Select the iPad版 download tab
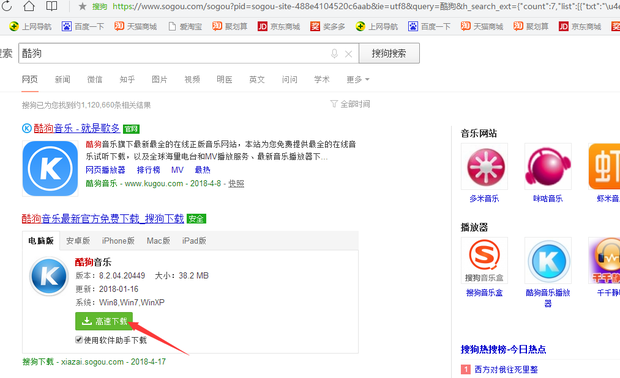The height and width of the screenshot is (378, 620). 194,241
